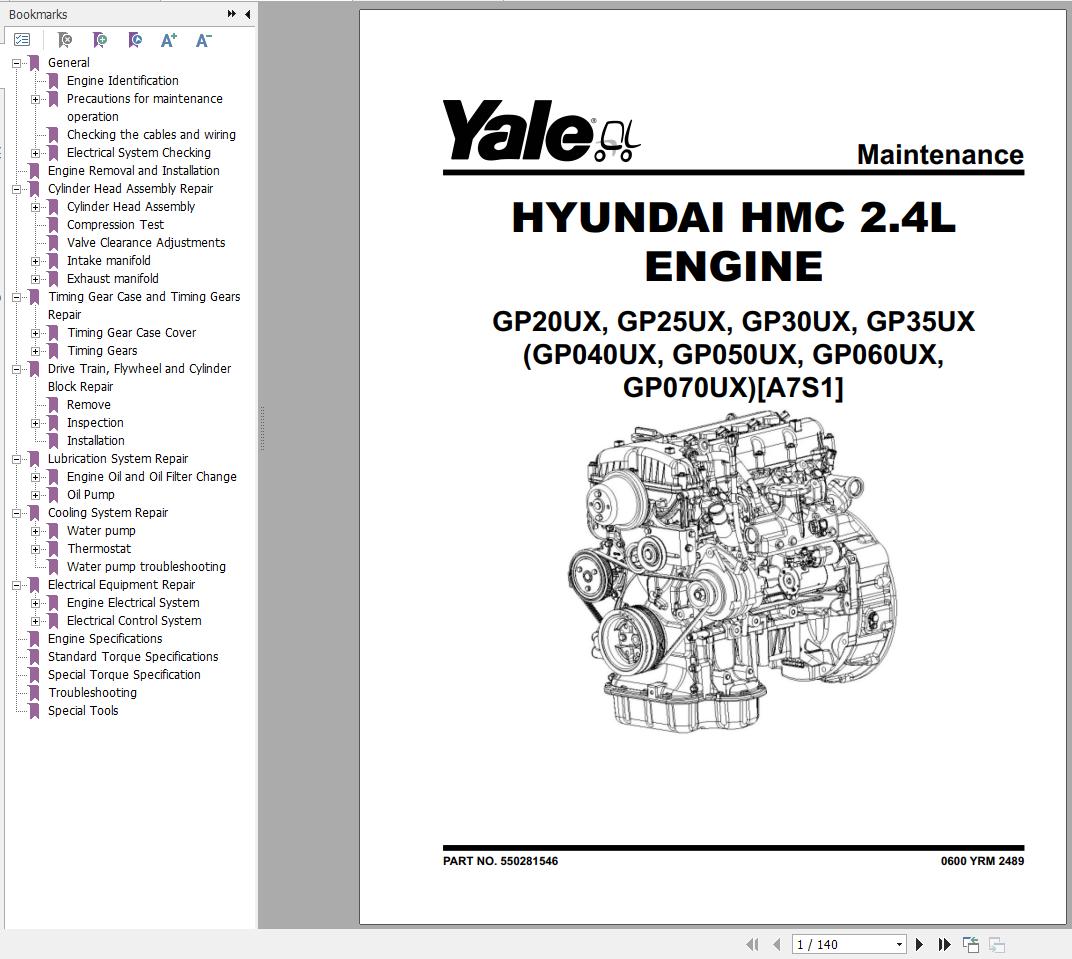Image resolution: width=1072 pixels, height=959 pixels.
Task: Collapse the Bookmarks panel with the left arrow
Action: pos(247,14)
